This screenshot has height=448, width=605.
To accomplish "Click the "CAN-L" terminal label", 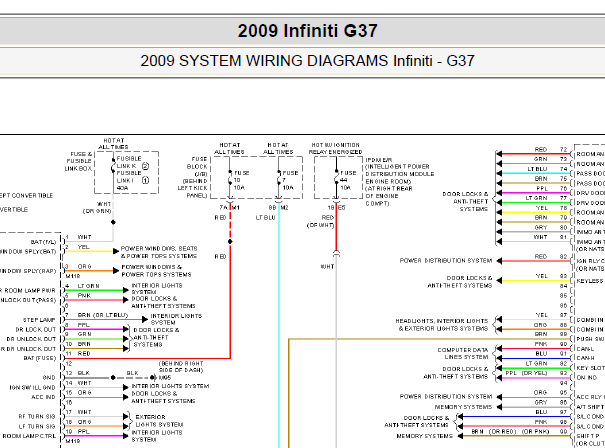I will coord(585,348).
